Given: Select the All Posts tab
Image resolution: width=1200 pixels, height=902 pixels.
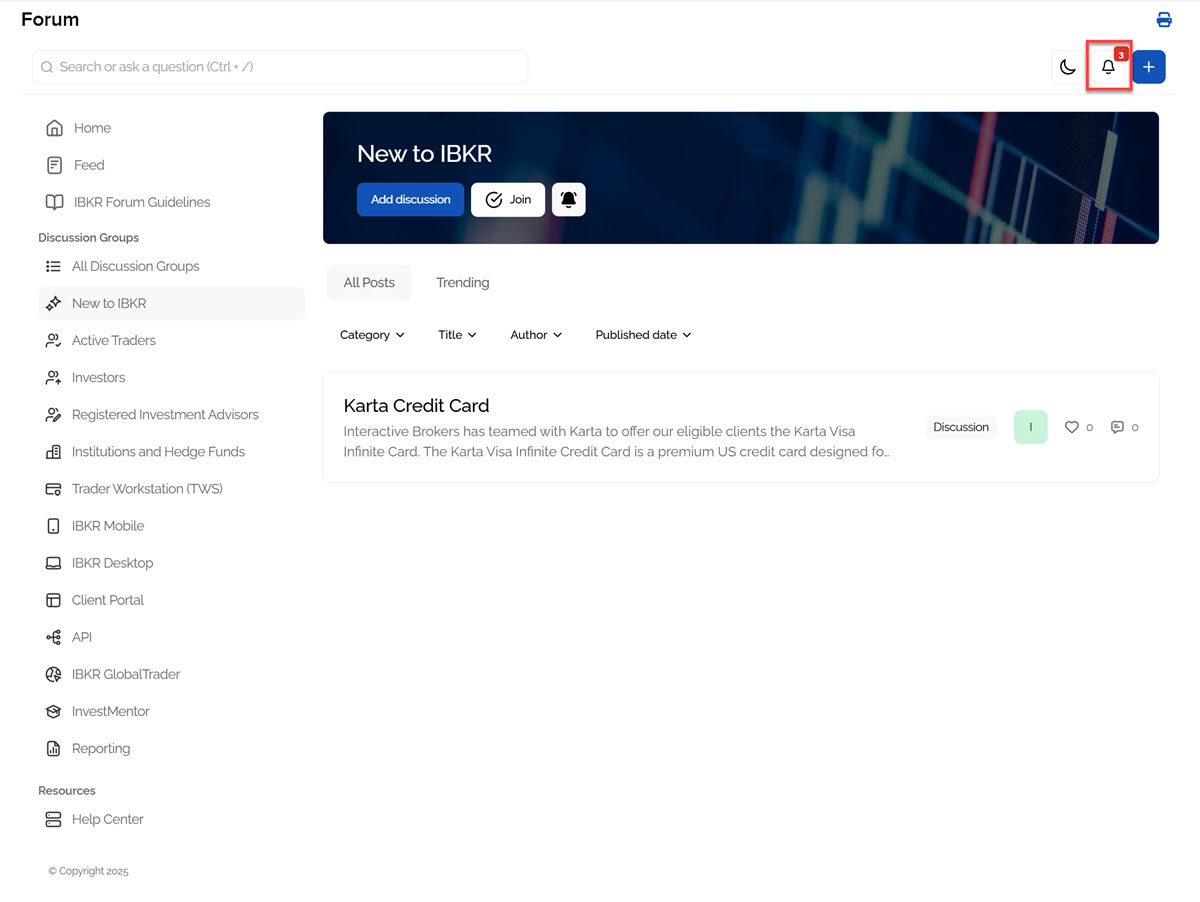Looking at the screenshot, I should point(368,282).
